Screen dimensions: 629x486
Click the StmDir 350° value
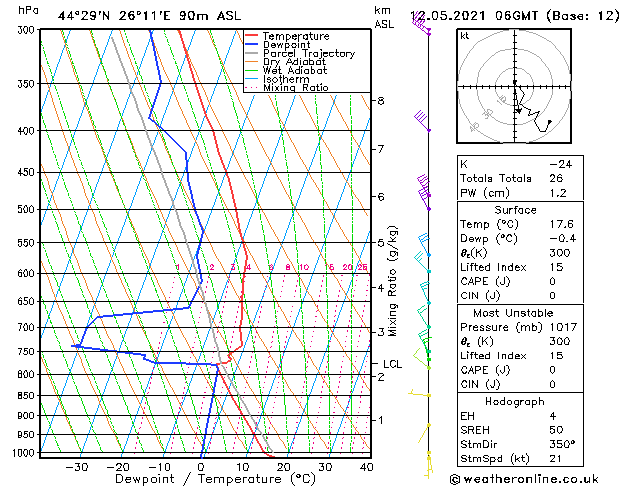tap(562, 444)
